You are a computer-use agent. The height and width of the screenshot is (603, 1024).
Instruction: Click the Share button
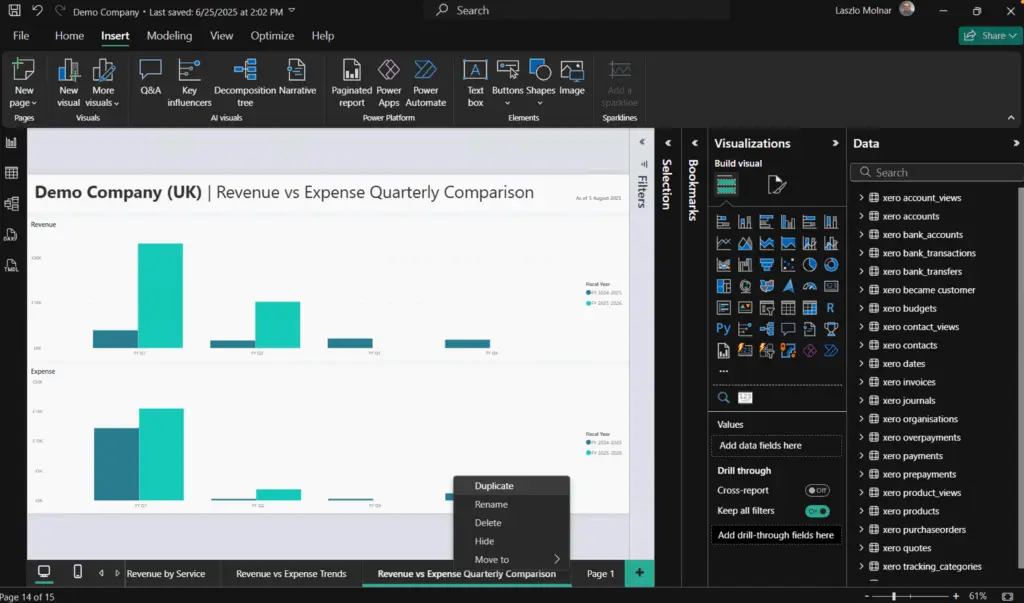pos(989,34)
